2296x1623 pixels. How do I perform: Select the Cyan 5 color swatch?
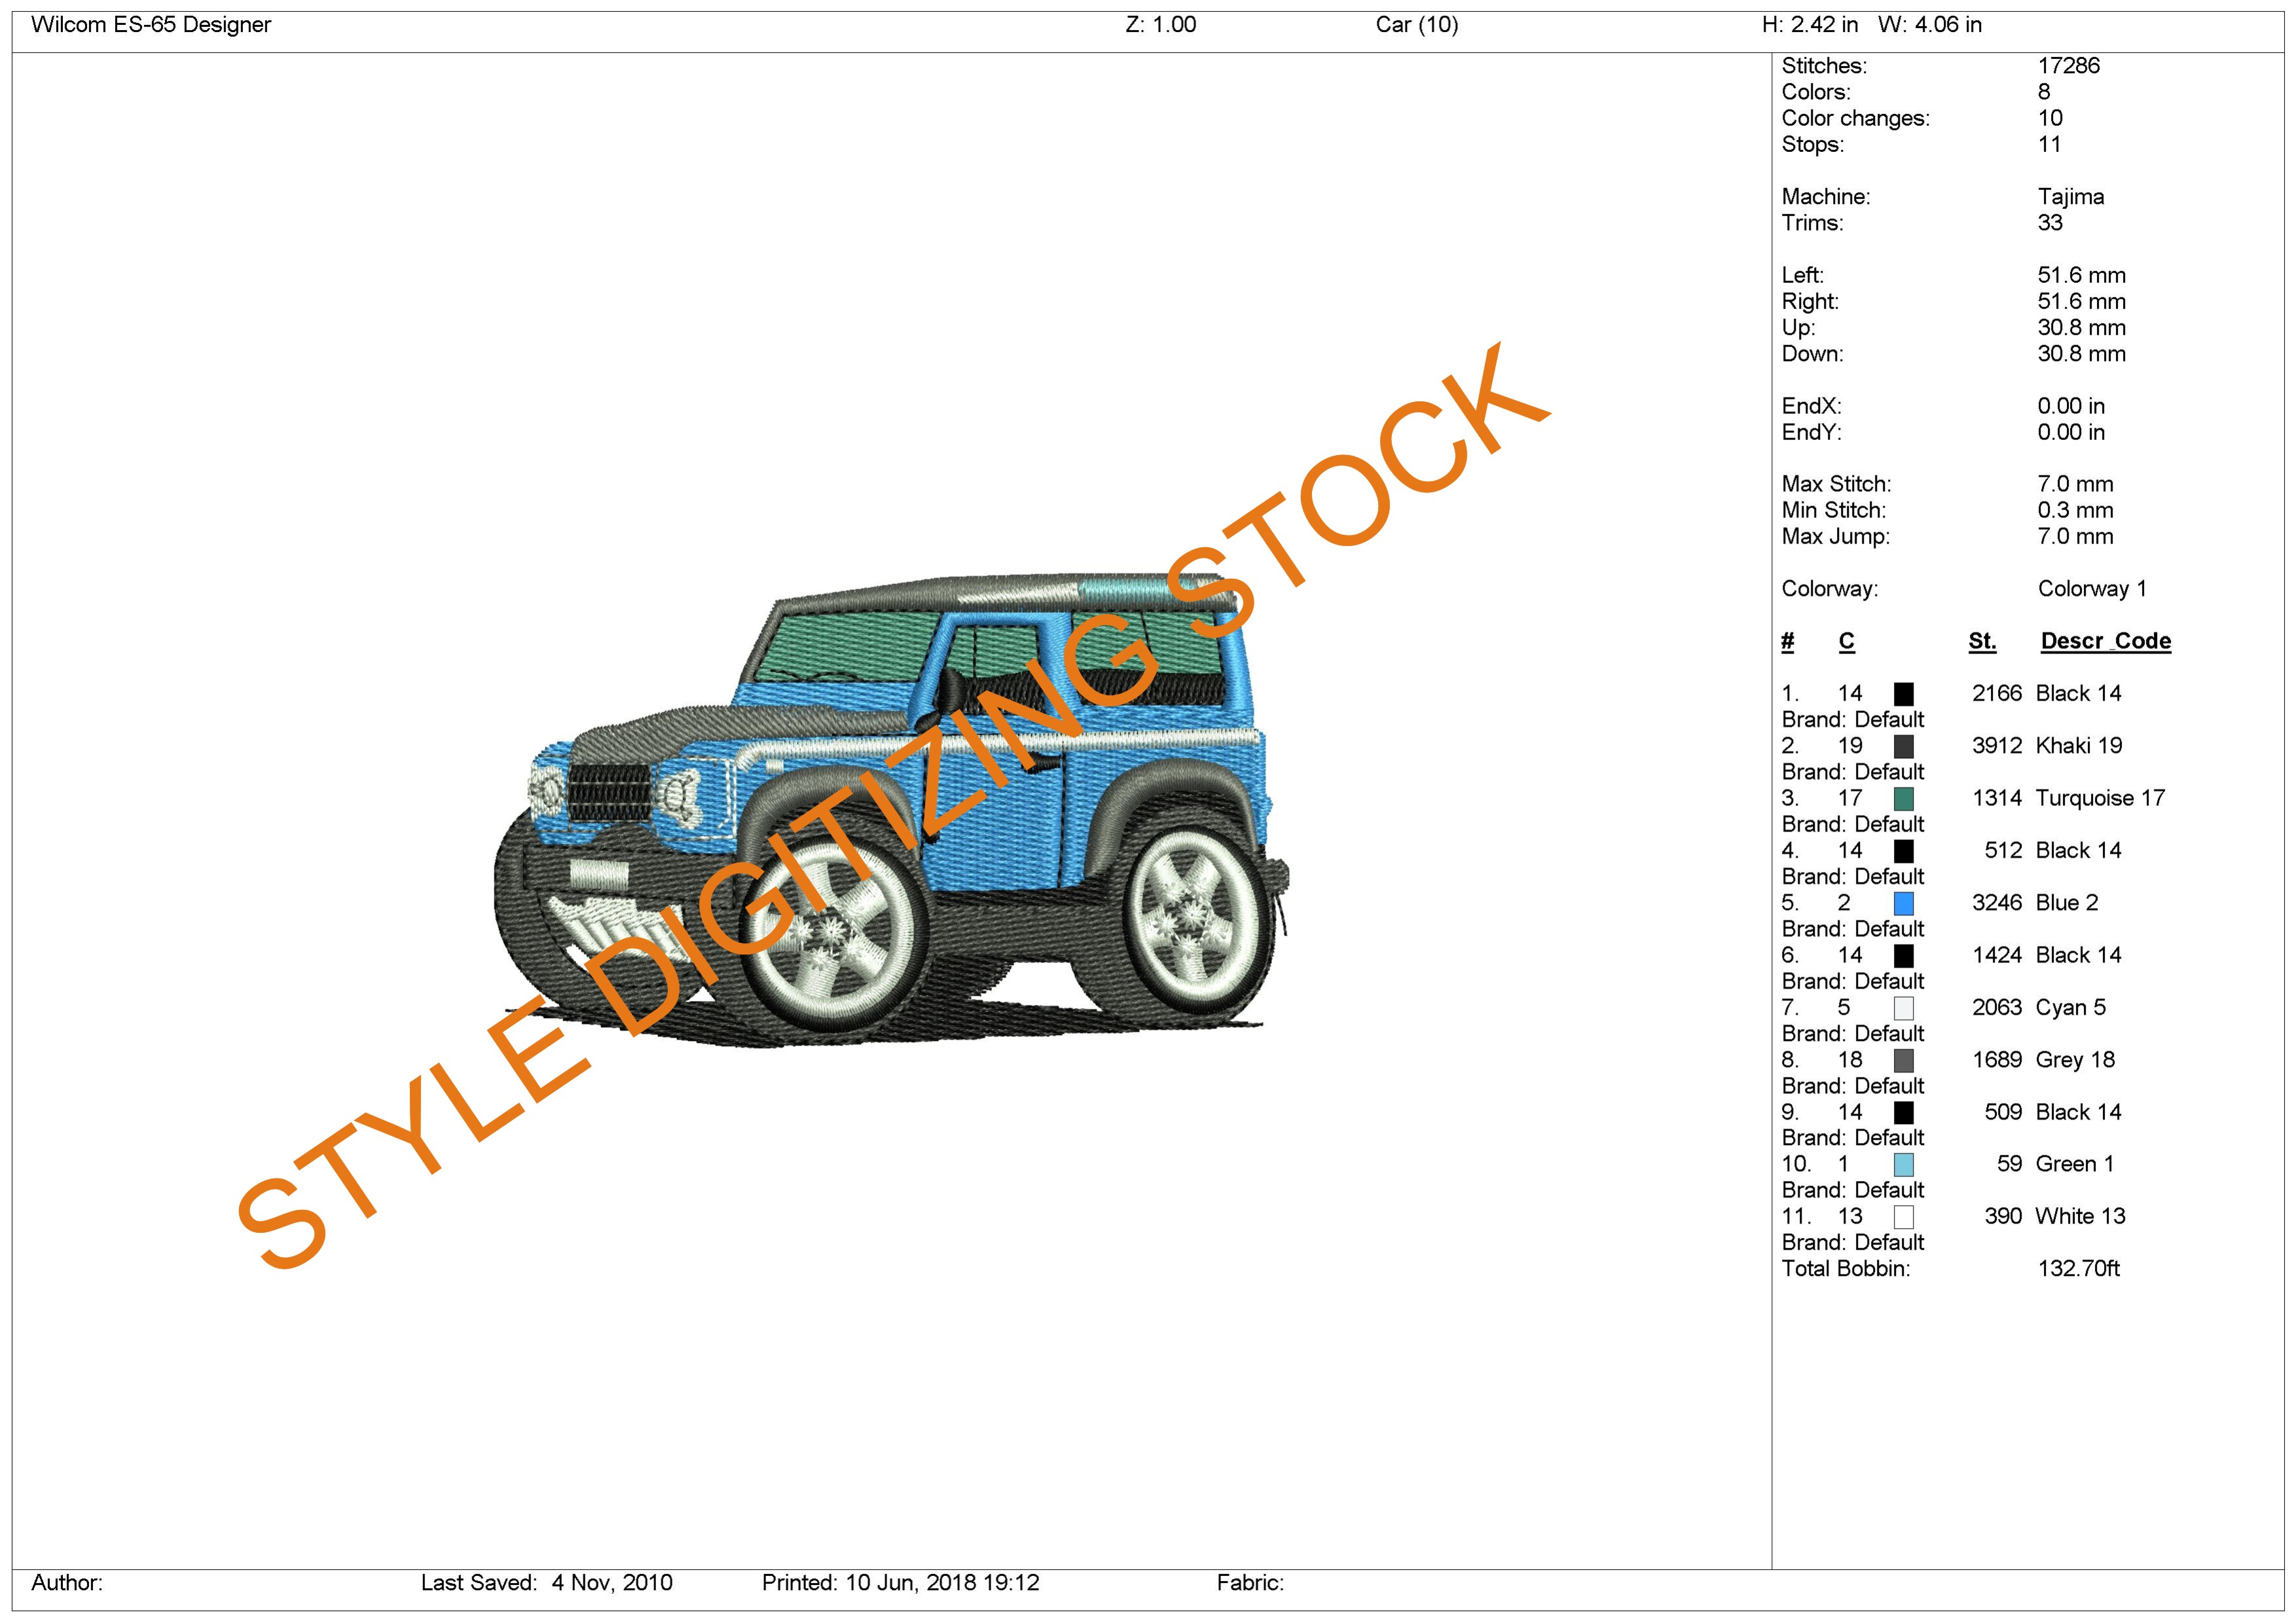[x=1903, y=1008]
